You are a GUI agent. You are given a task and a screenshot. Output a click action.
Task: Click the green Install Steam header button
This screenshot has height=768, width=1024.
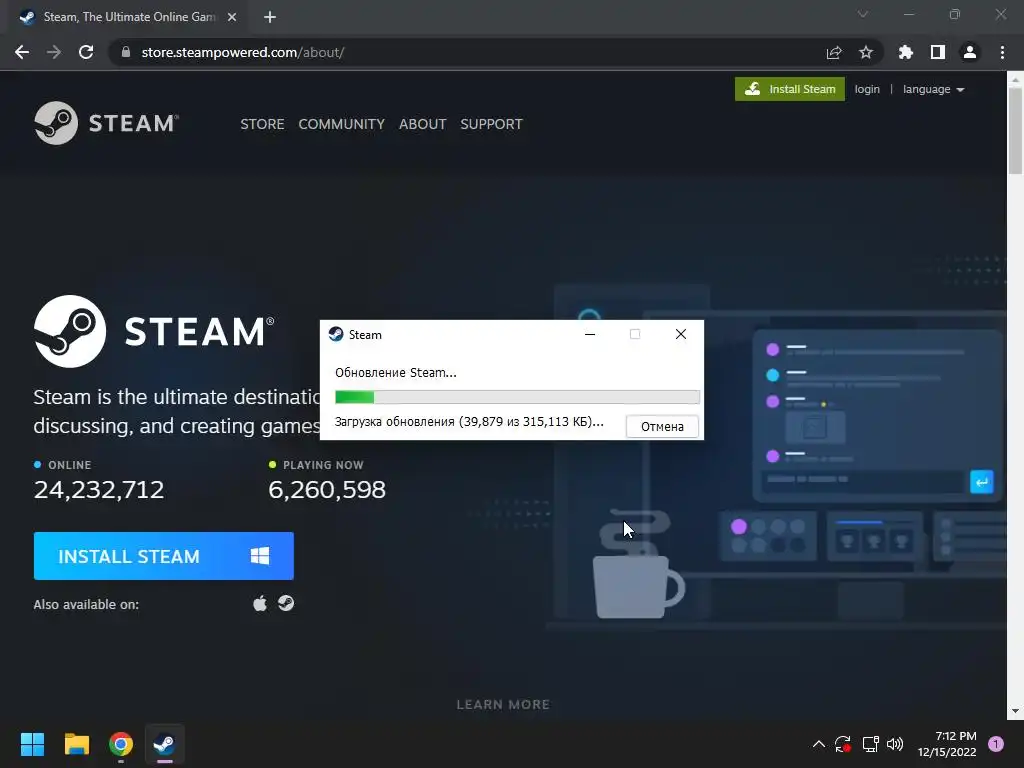[x=790, y=89]
